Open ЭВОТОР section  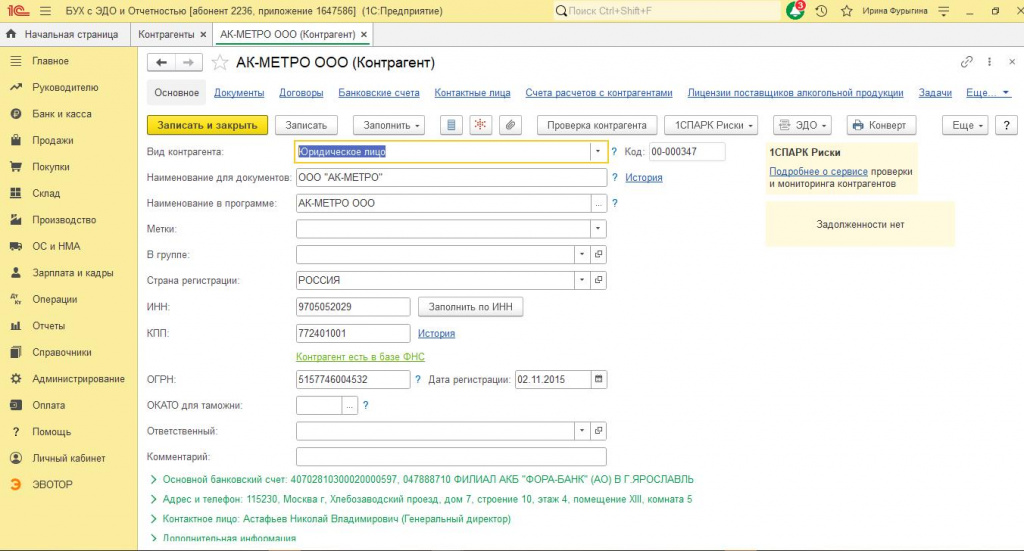pos(52,484)
